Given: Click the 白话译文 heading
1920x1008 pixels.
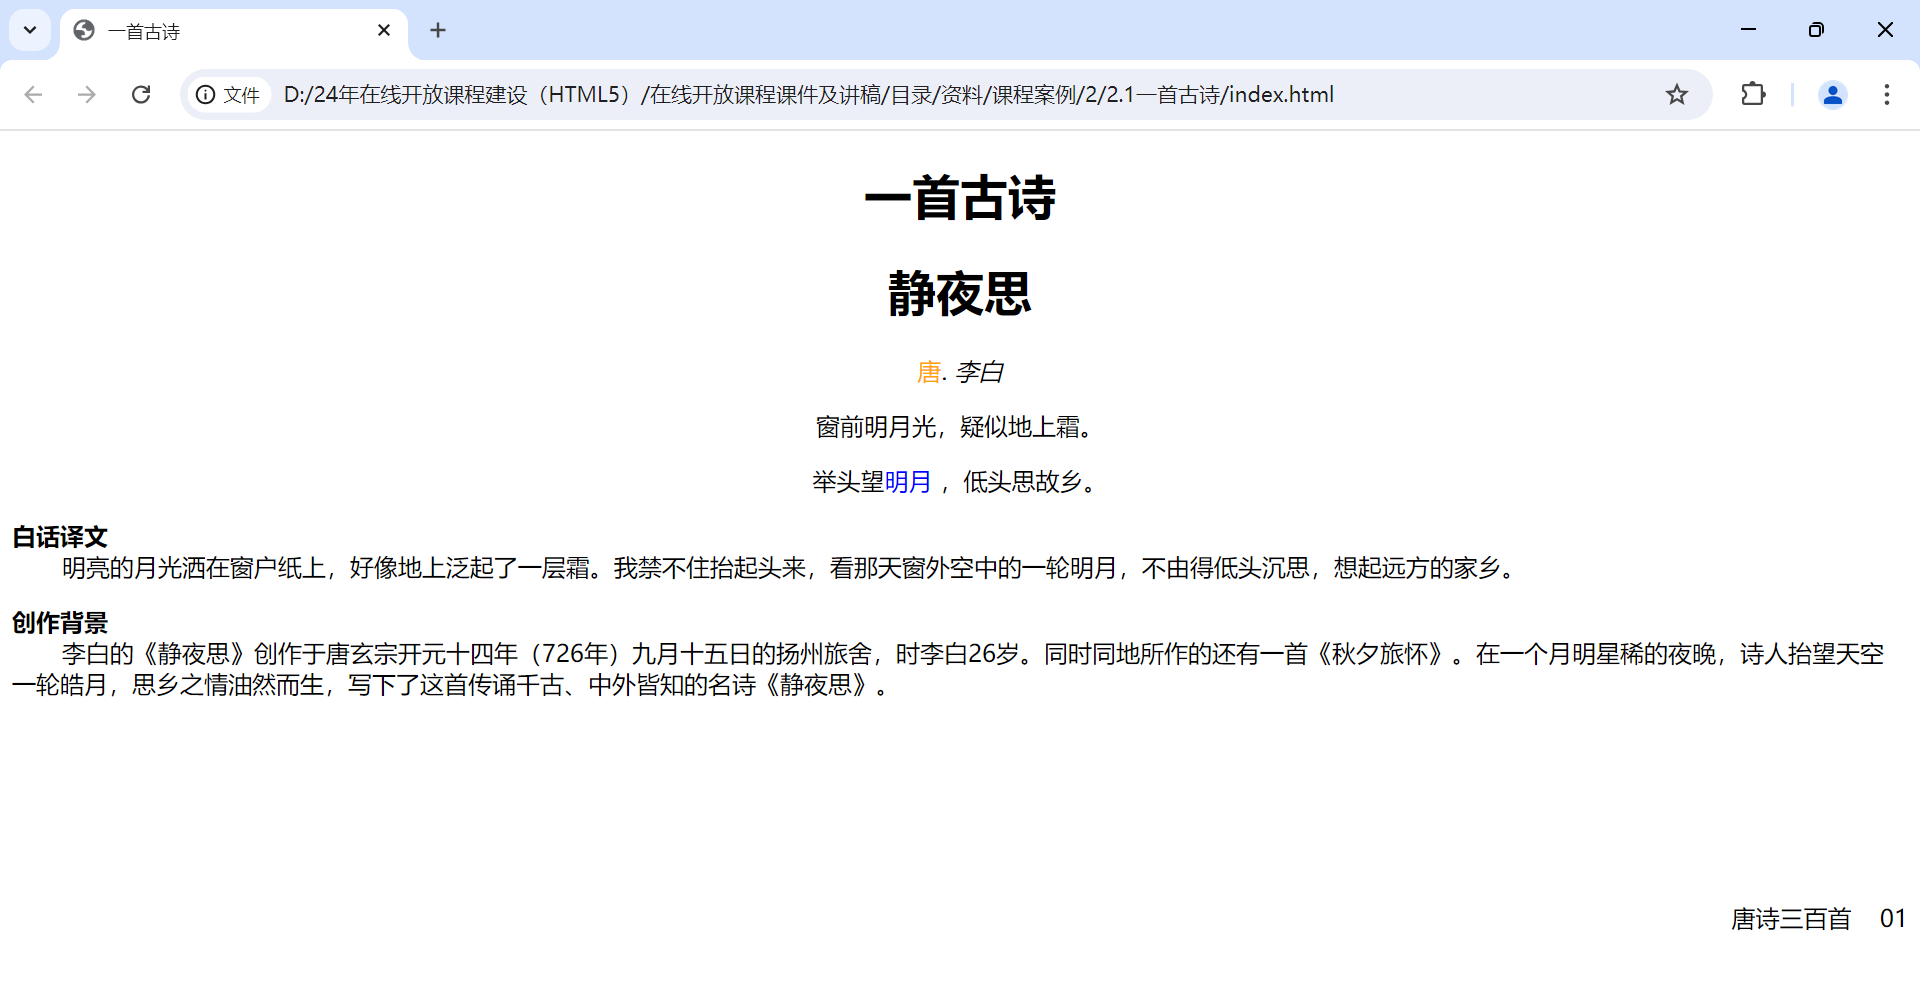Looking at the screenshot, I should [x=60, y=537].
